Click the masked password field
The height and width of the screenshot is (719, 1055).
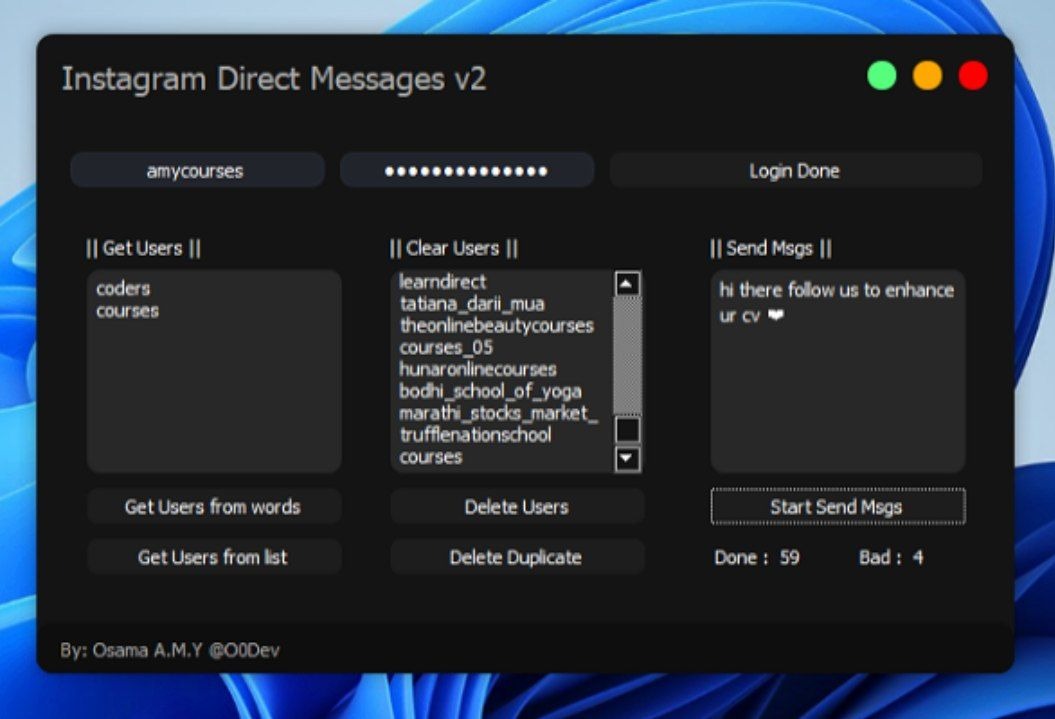coord(467,170)
